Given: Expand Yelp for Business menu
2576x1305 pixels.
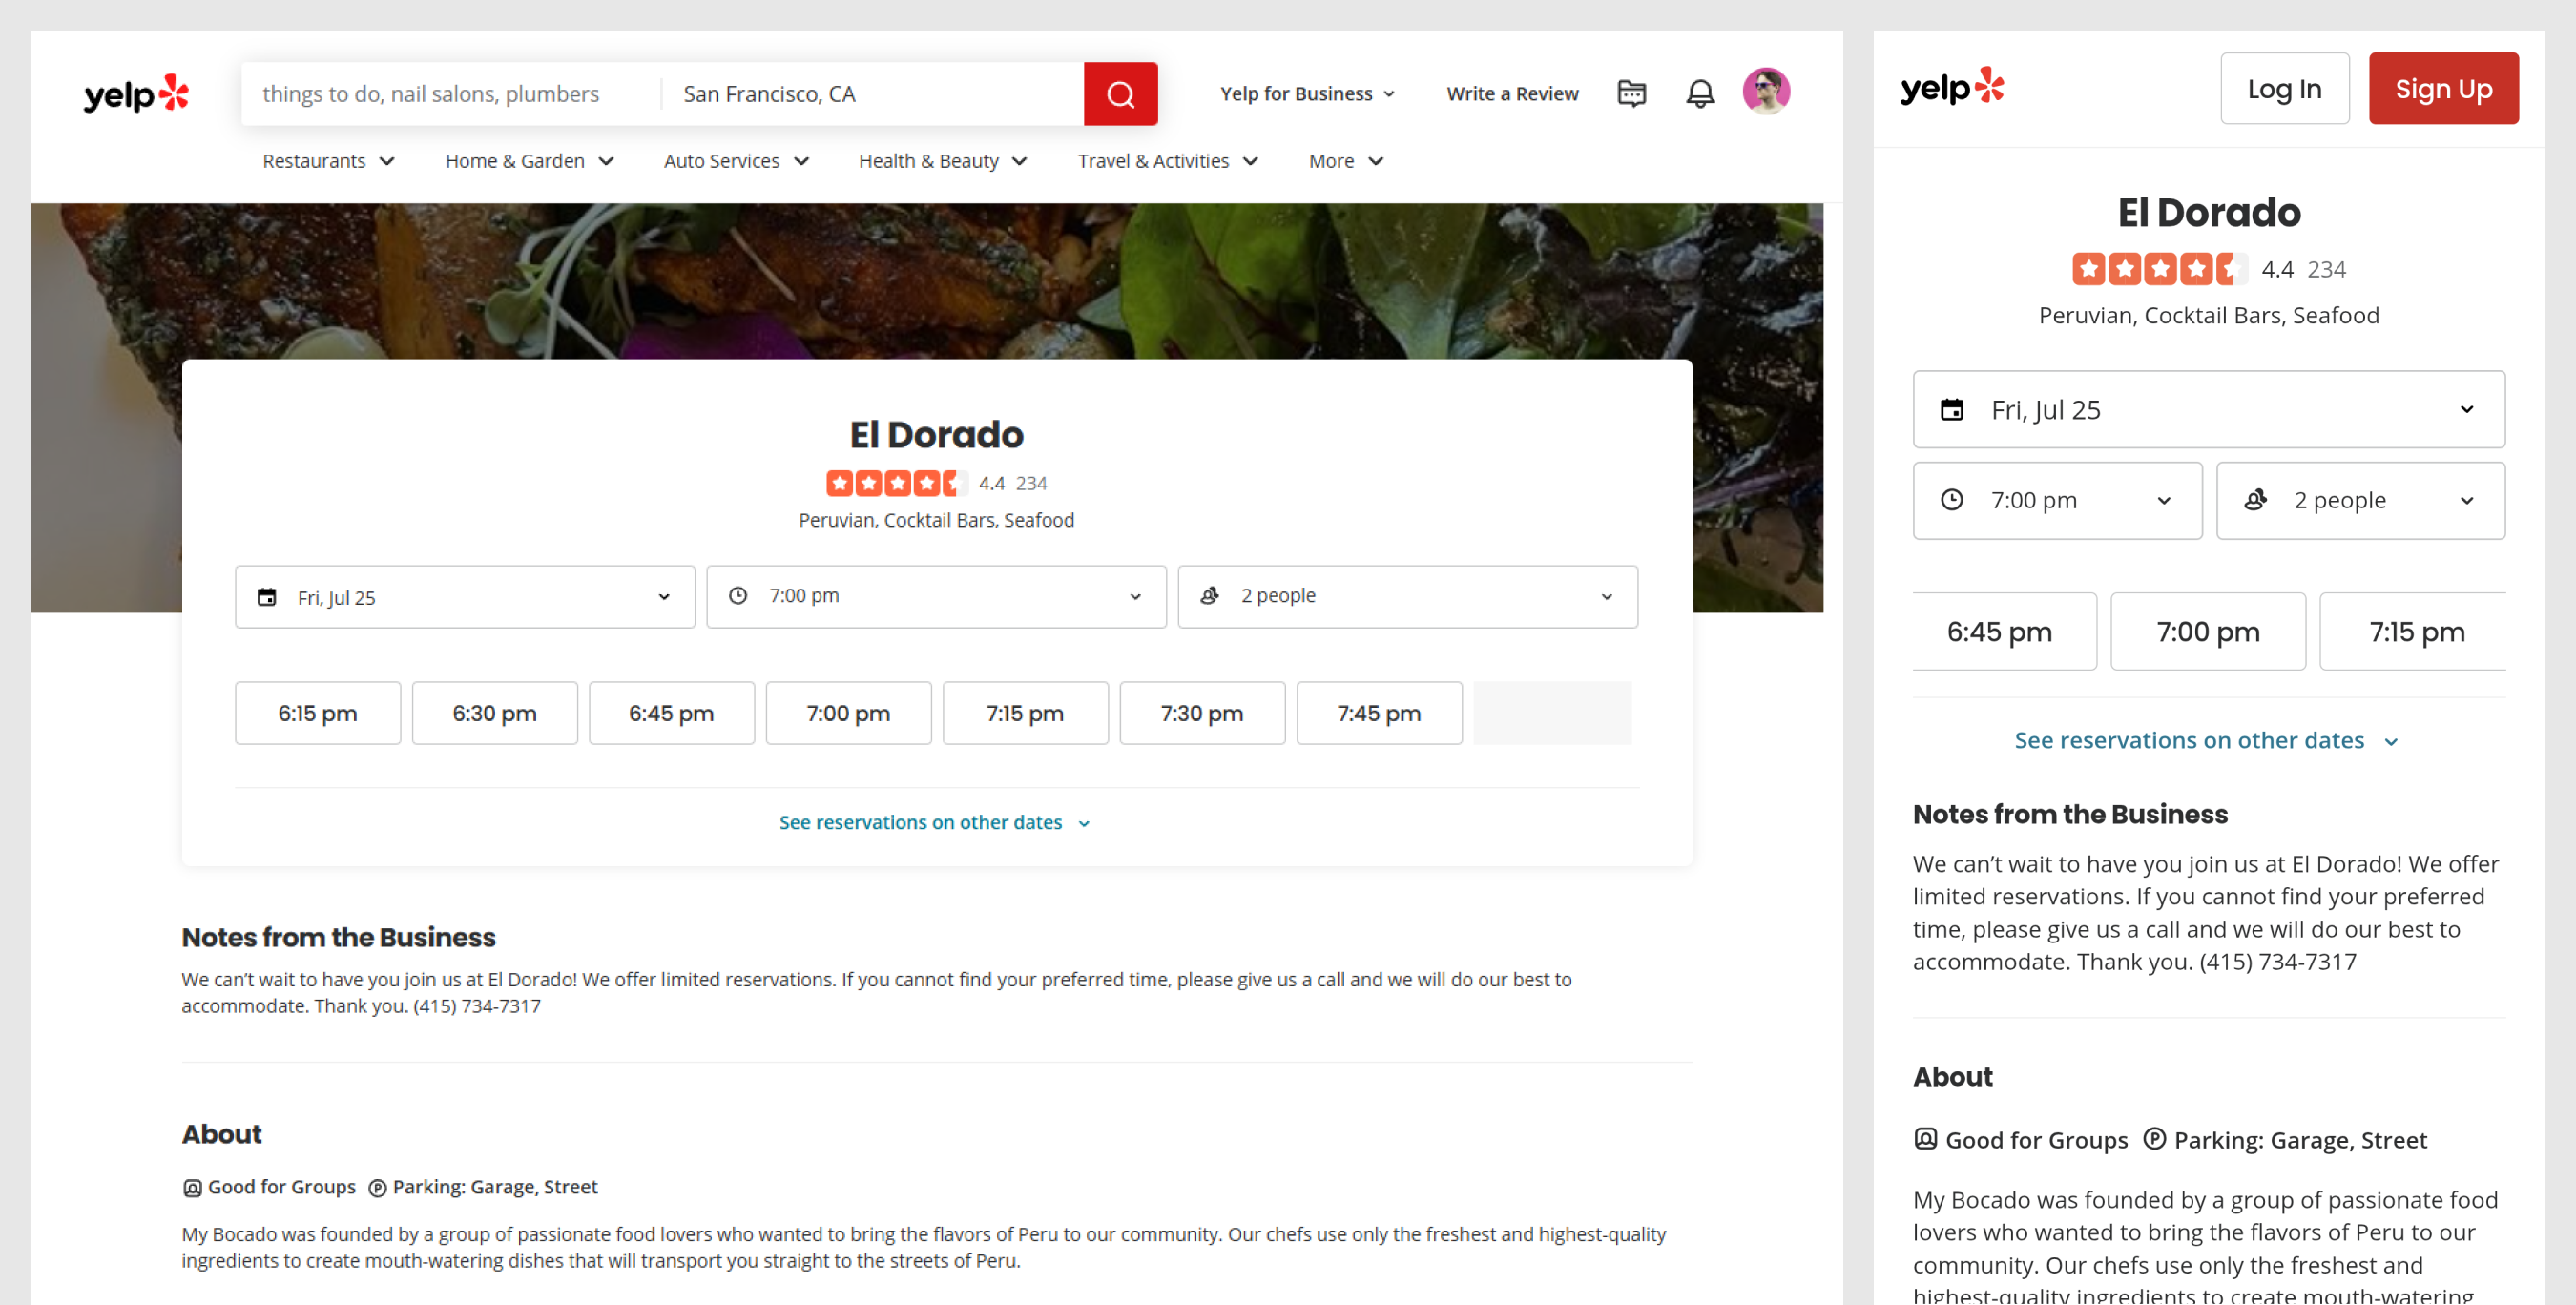Looking at the screenshot, I should (x=1307, y=94).
